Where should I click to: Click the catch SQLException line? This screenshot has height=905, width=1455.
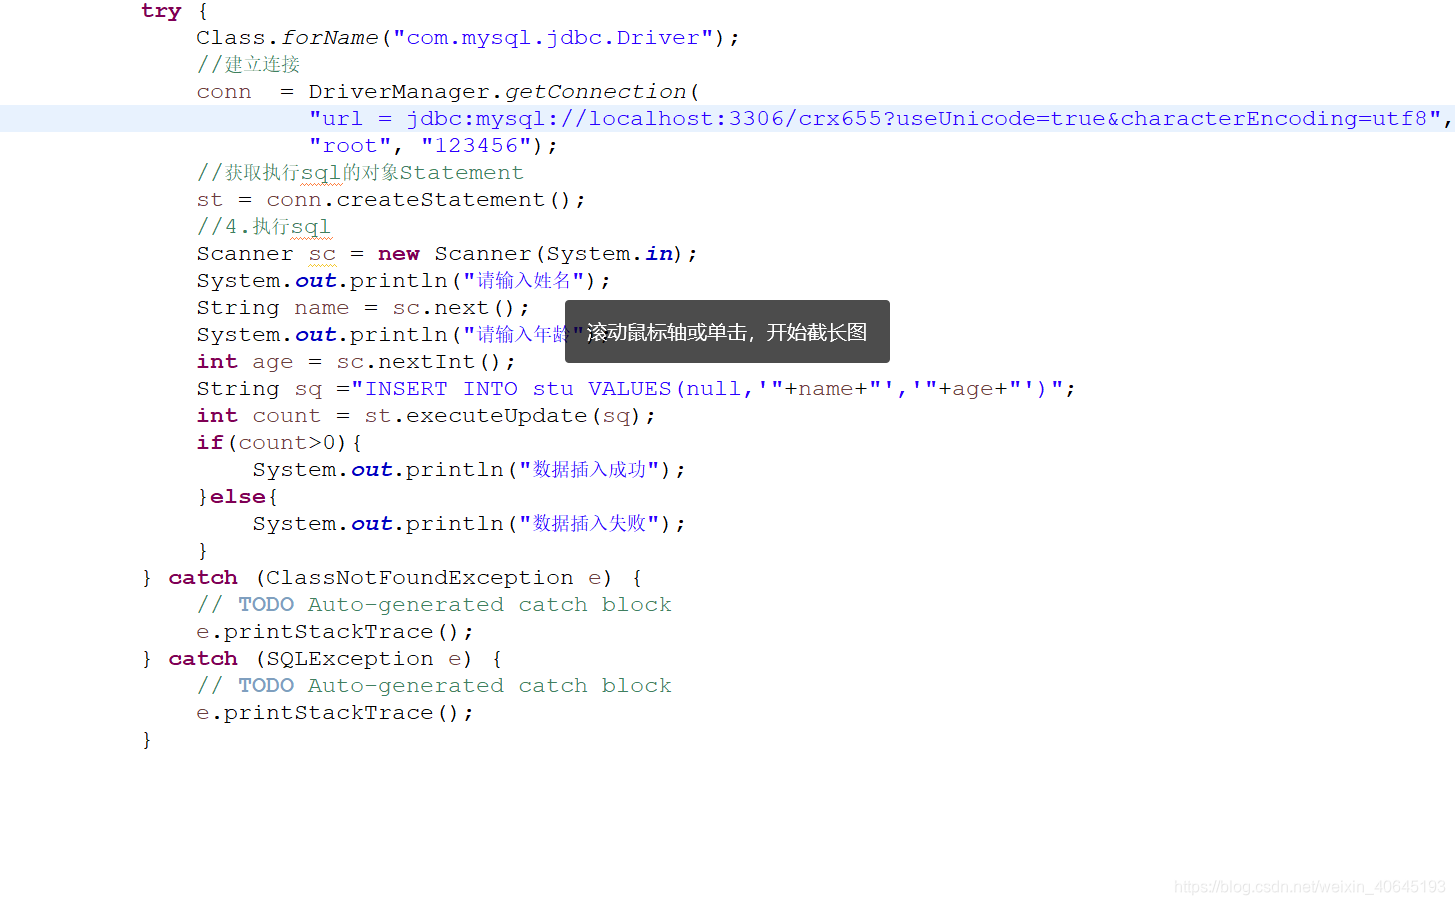pyautogui.click(x=322, y=659)
